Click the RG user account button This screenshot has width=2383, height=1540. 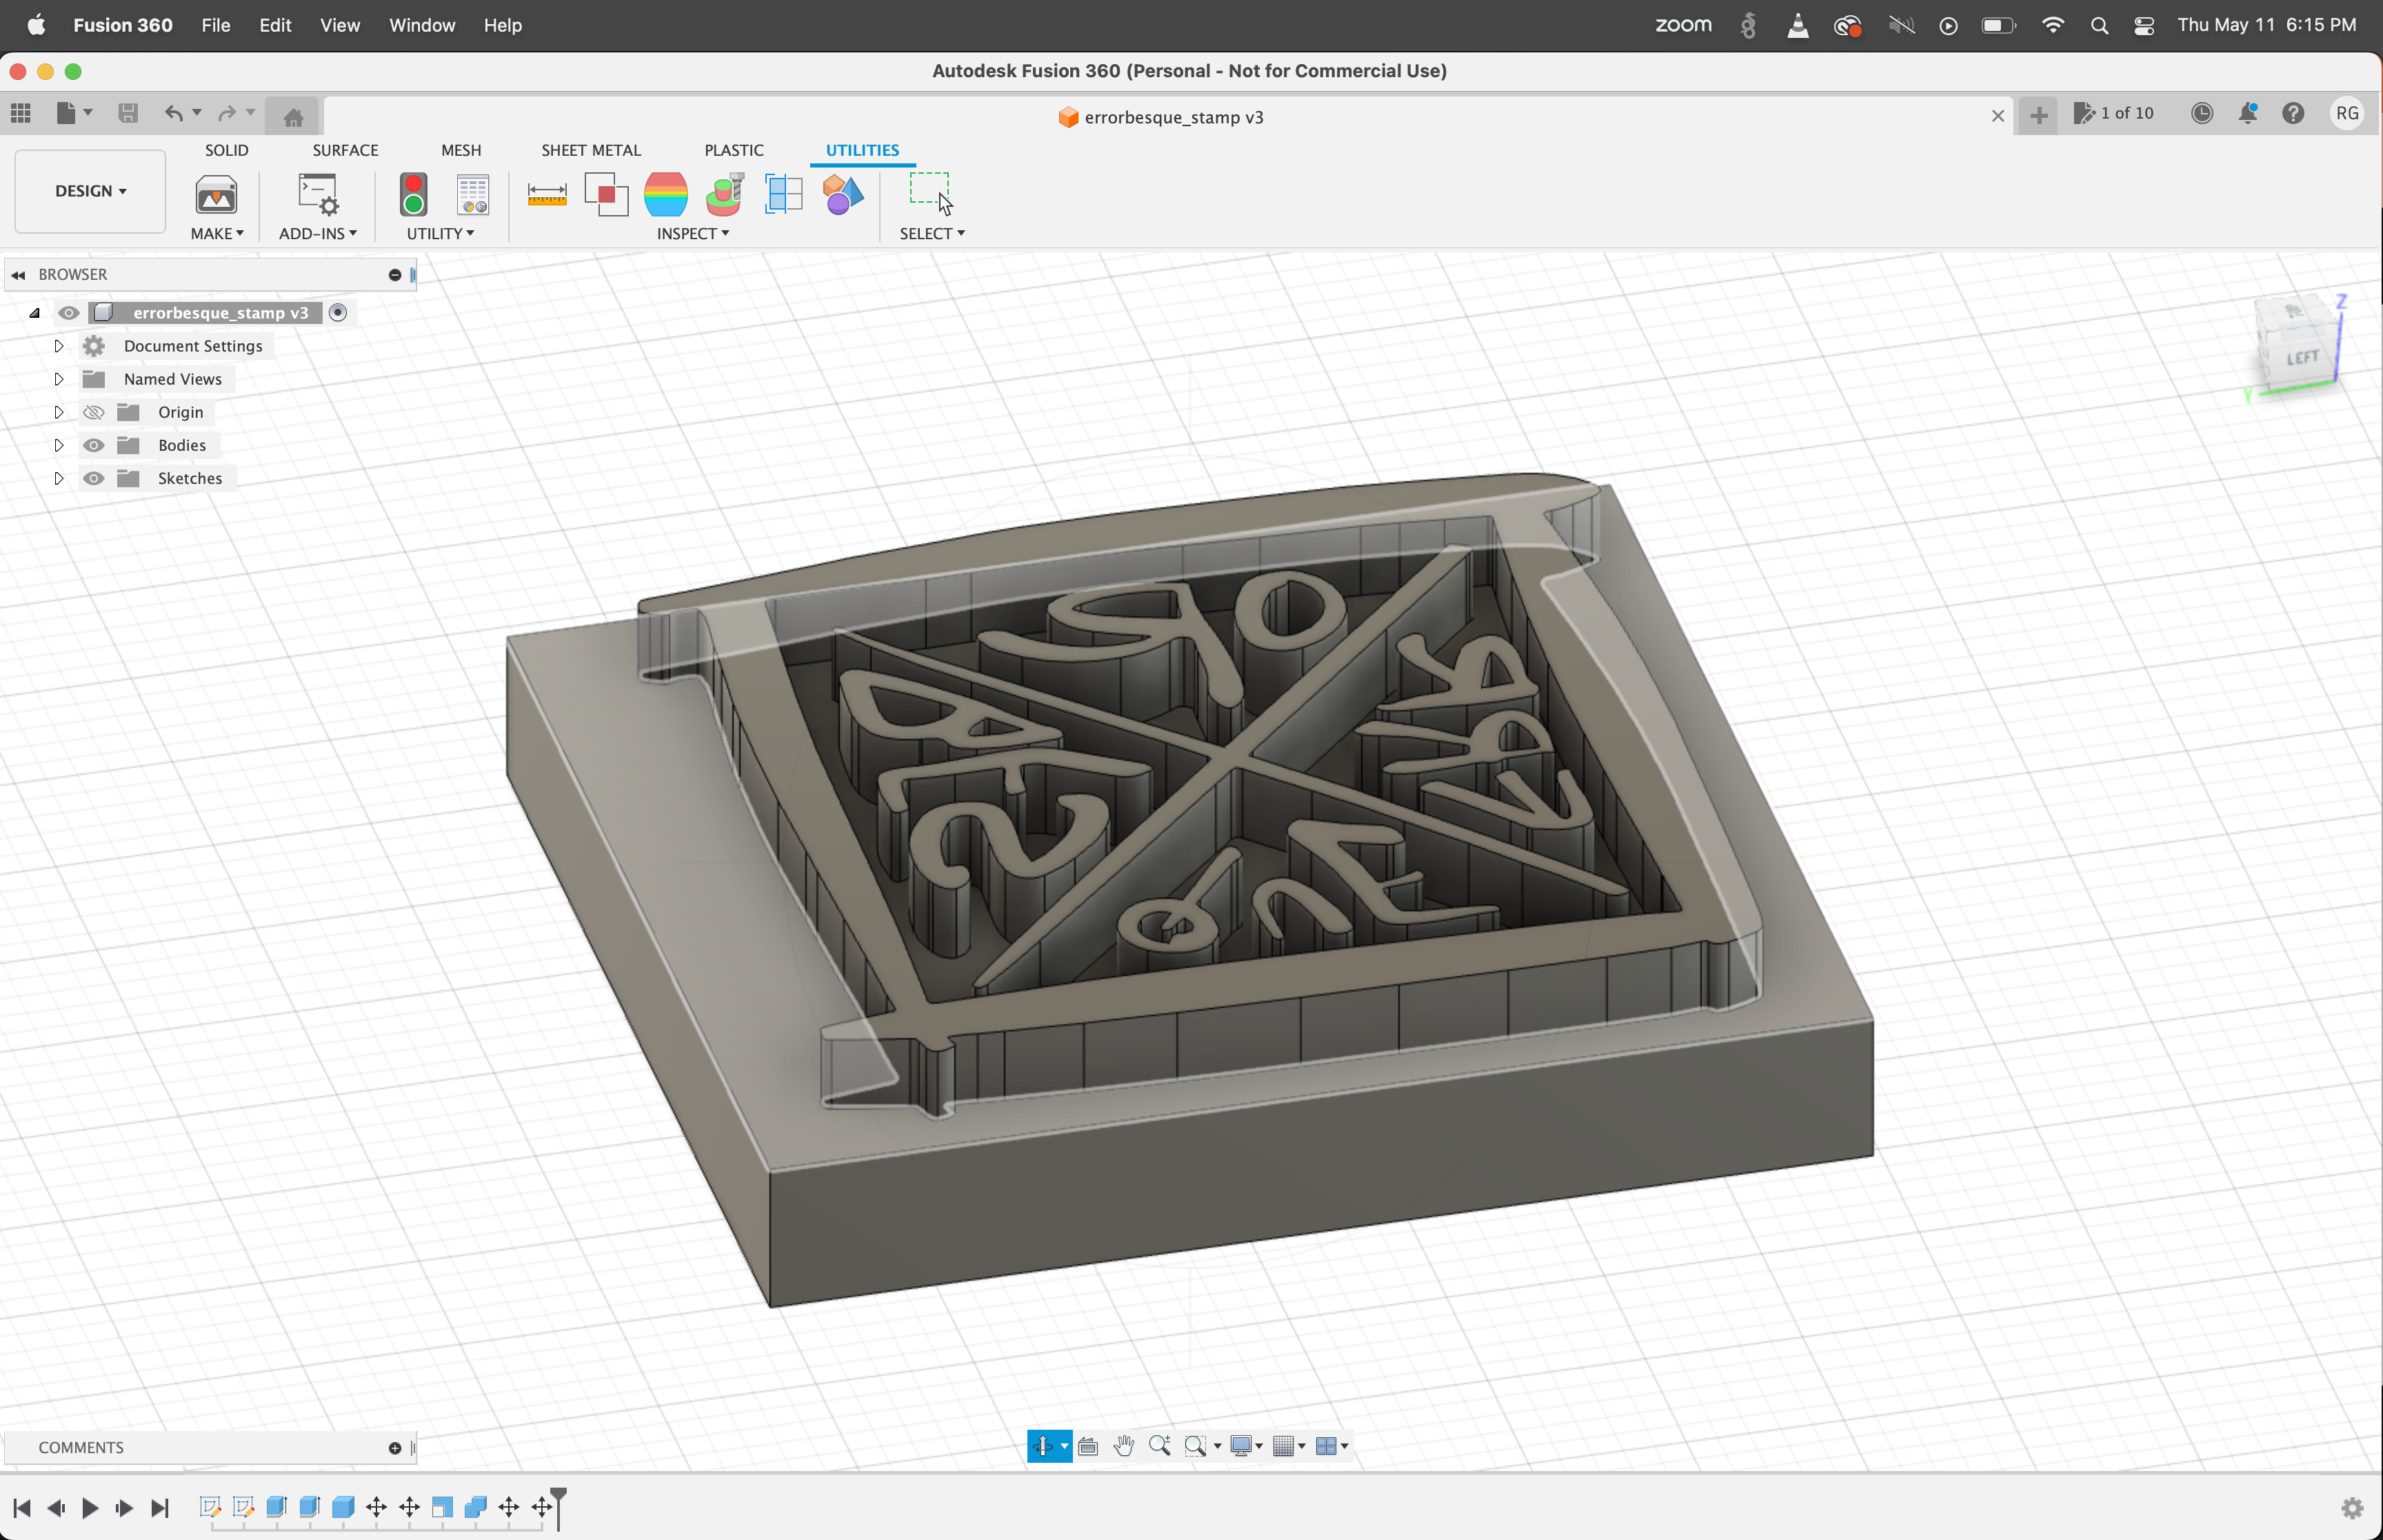[2347, 113]
